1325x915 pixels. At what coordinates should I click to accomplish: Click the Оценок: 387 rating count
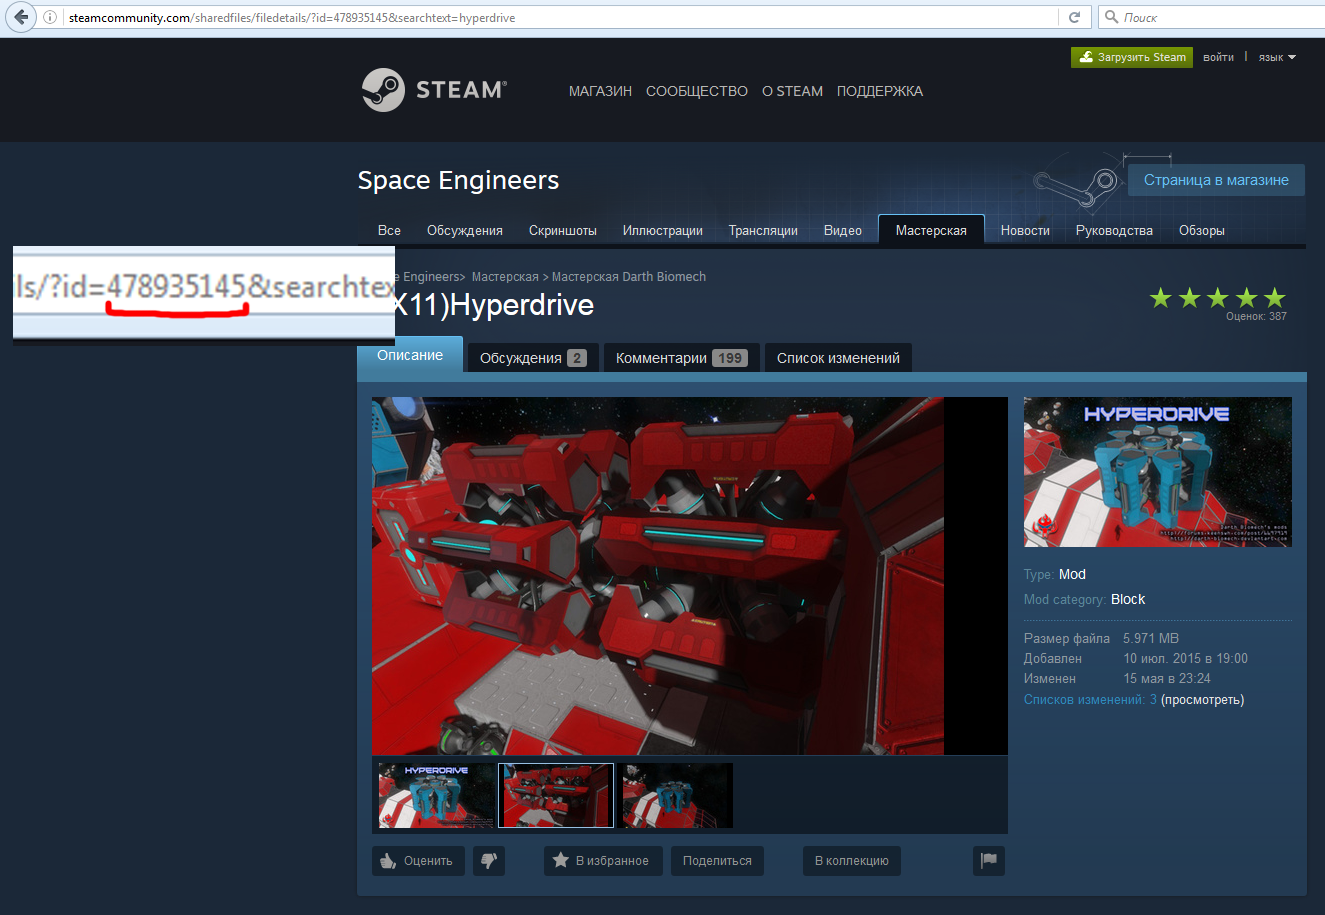click(1256, 316)
